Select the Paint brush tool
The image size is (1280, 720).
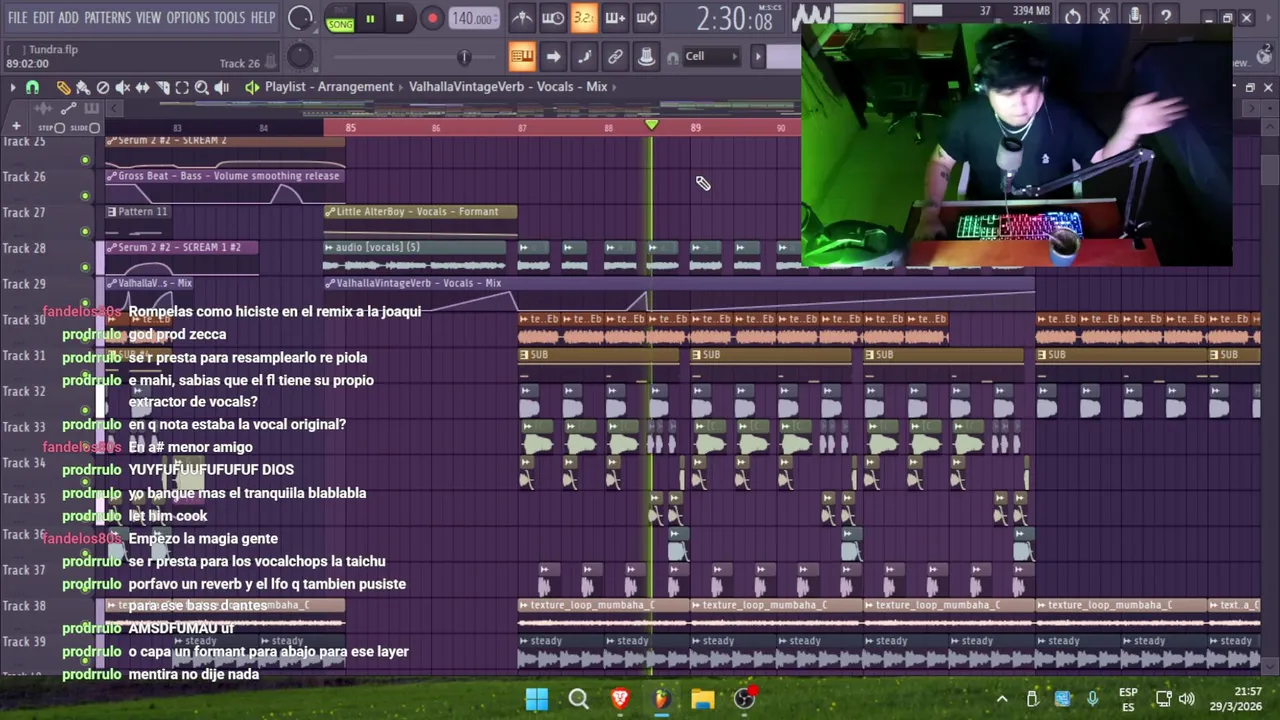click(83, 87)
